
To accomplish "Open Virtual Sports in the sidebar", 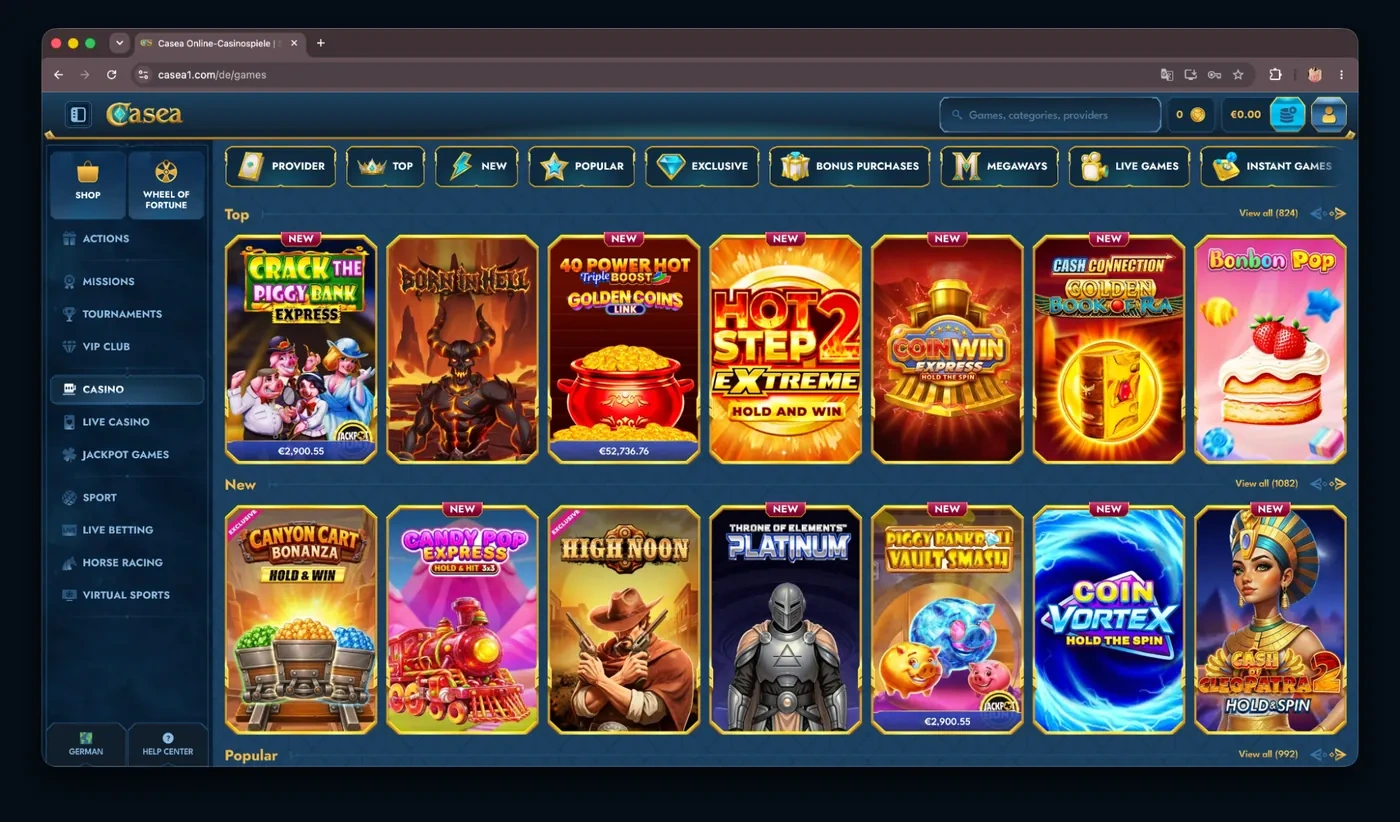I will [127, 595].
